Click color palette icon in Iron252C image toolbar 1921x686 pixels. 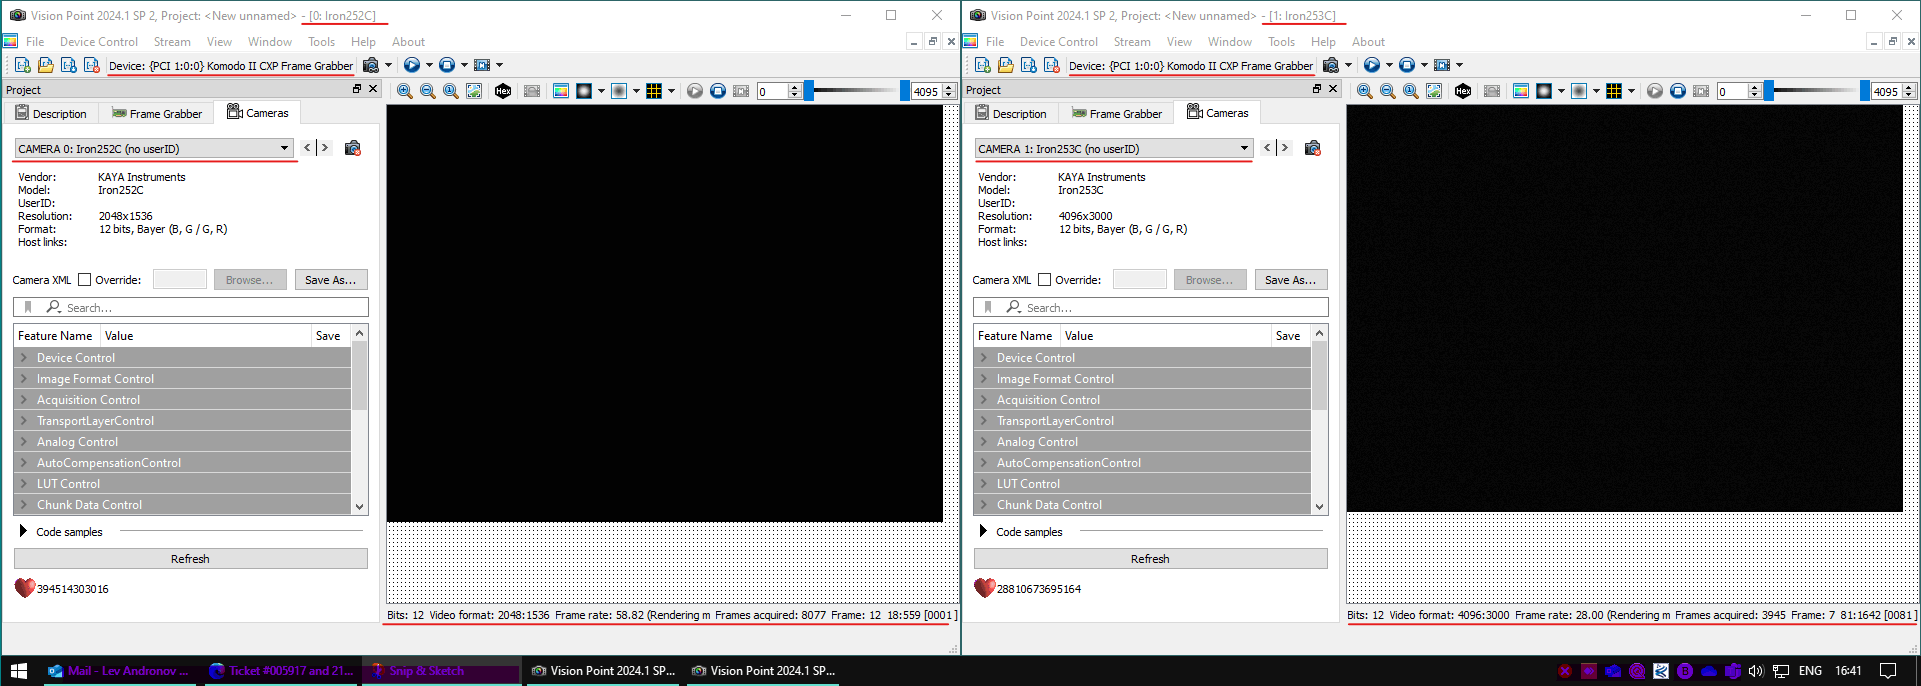pos(561,91)
